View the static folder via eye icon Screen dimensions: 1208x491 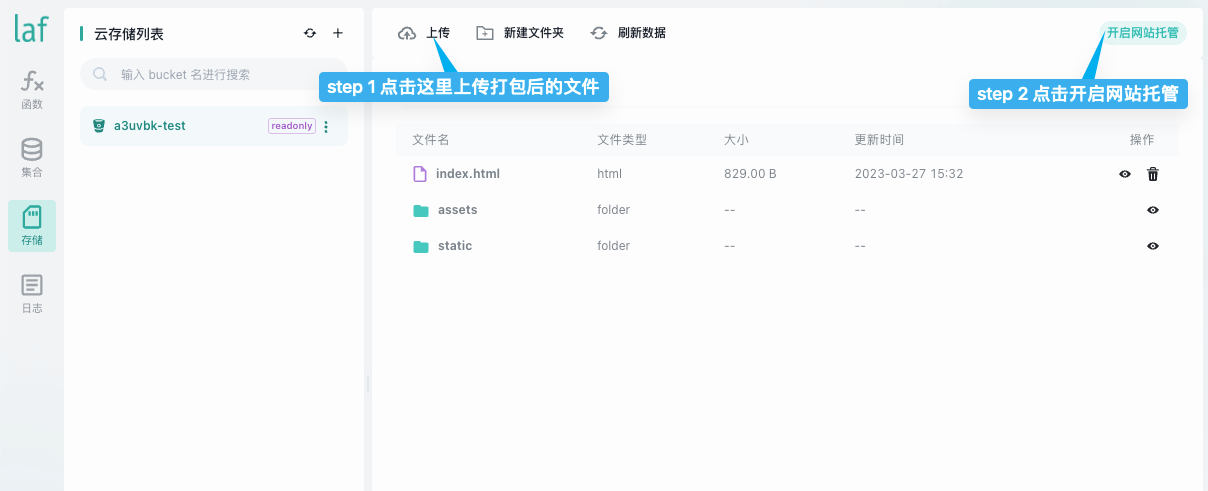click(x=1153, y=246)
